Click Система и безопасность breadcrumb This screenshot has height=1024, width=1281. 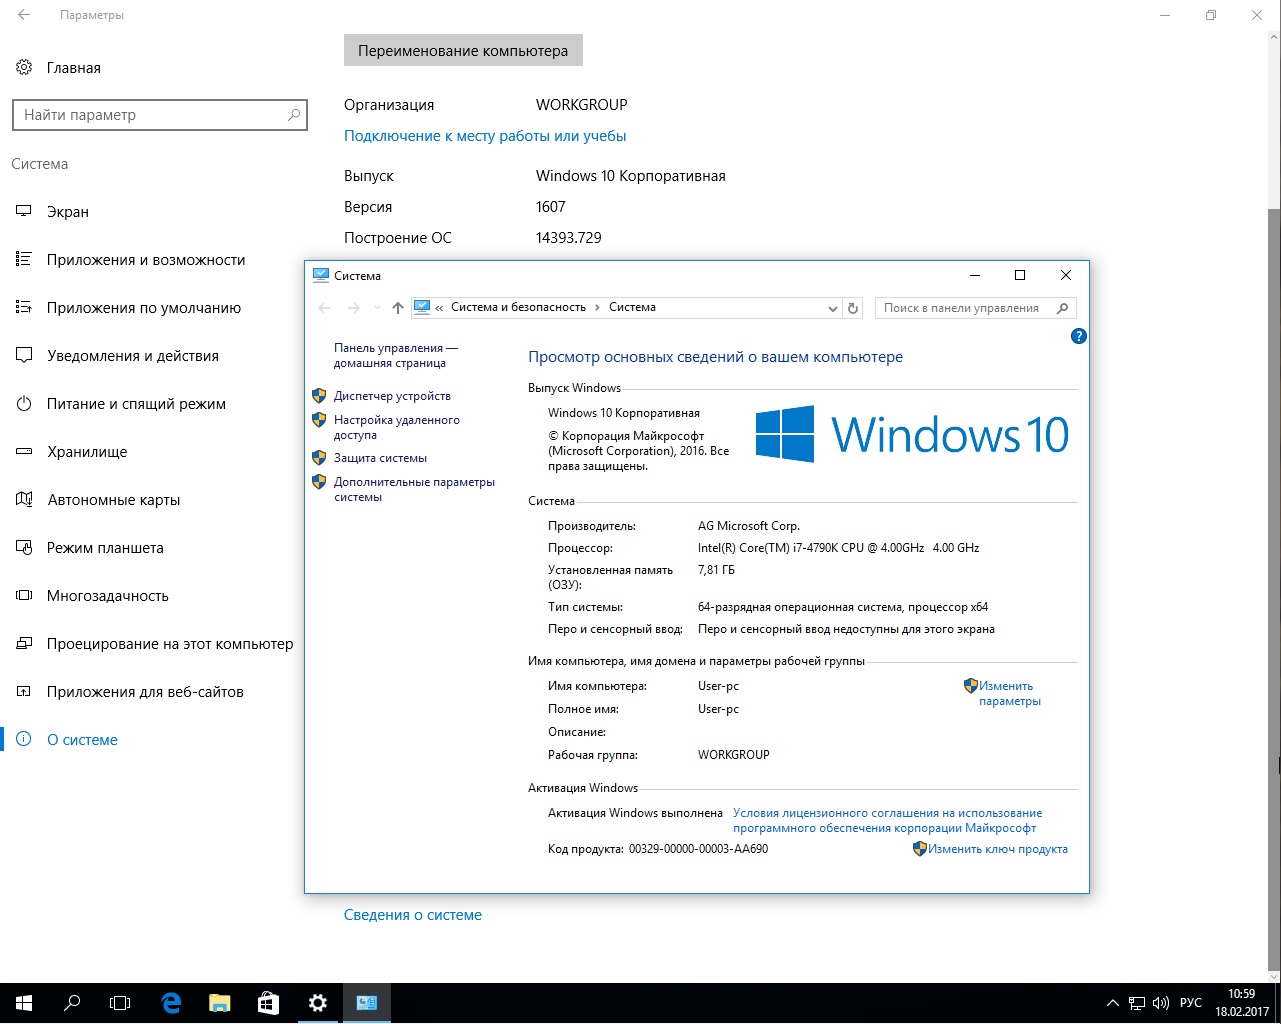[518, 307]
